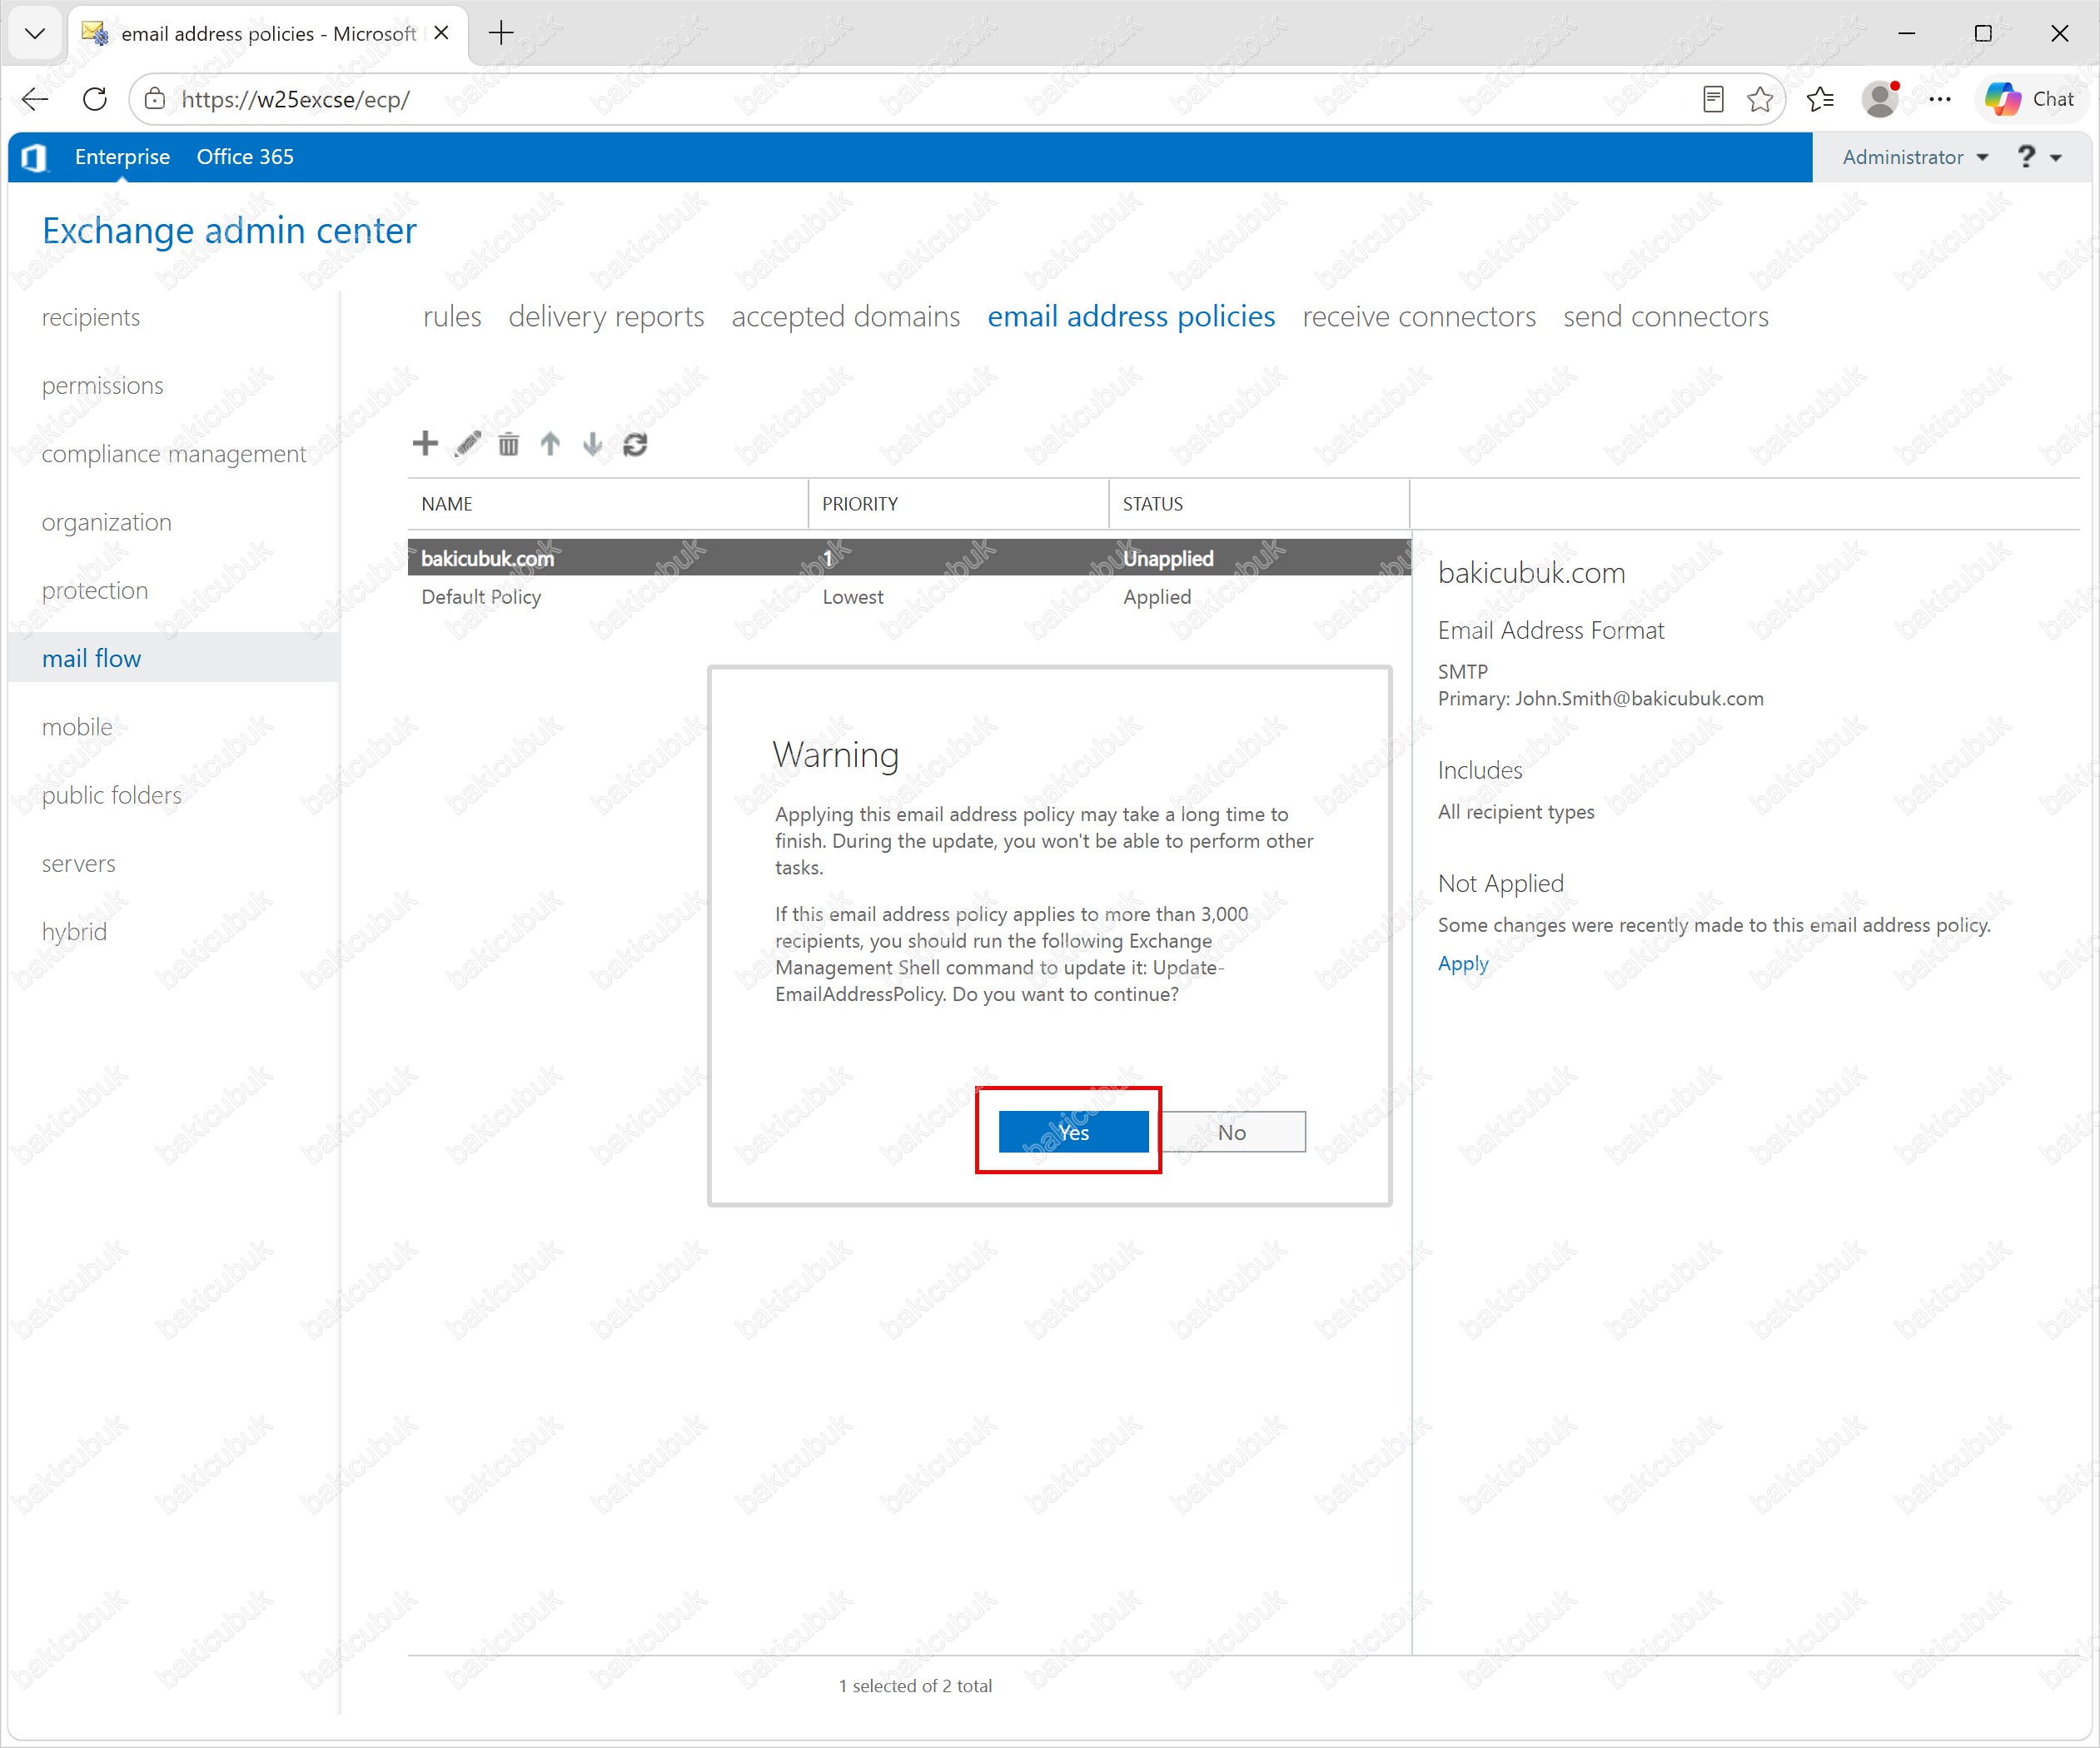Switch to the Enterprise tab
This screenshot has width=2100, height=1748.
point(122,157)
